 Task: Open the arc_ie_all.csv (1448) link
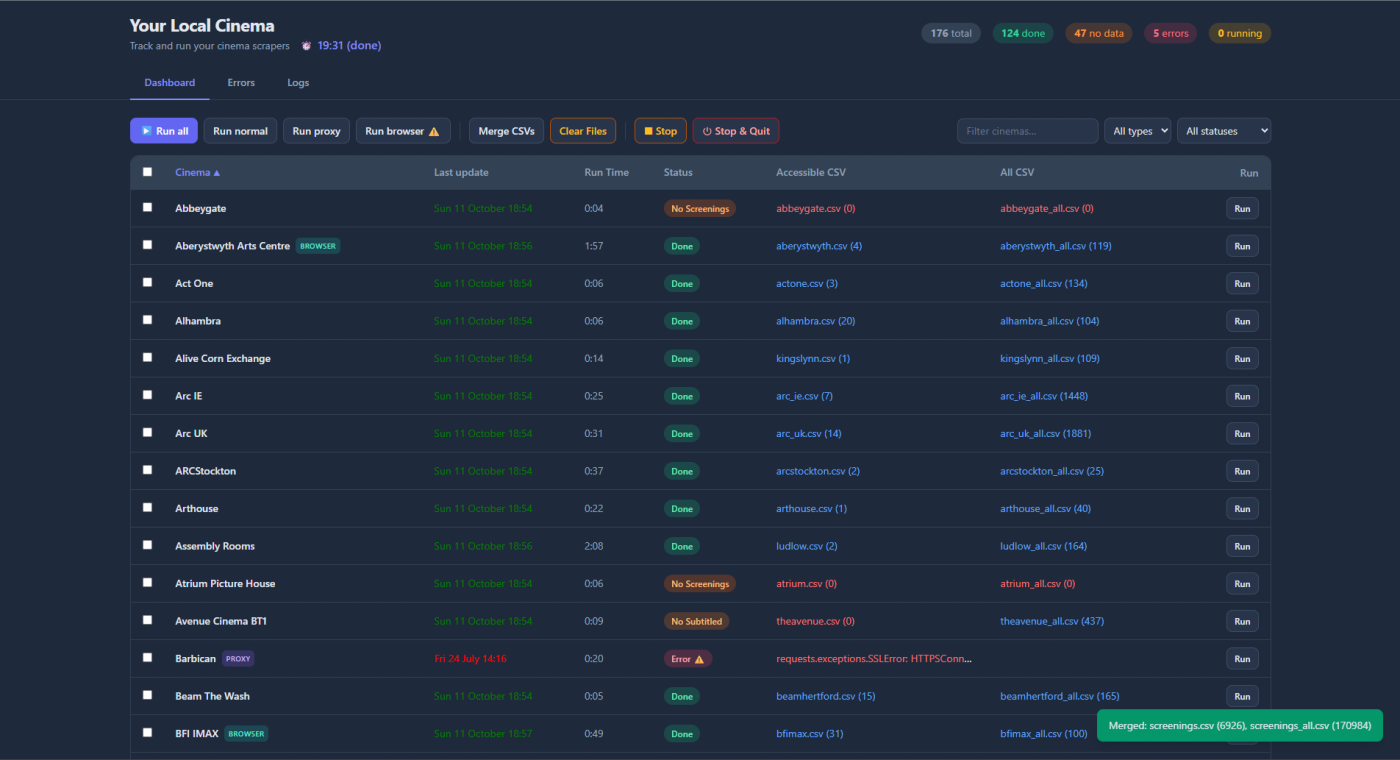[1044, 396]
